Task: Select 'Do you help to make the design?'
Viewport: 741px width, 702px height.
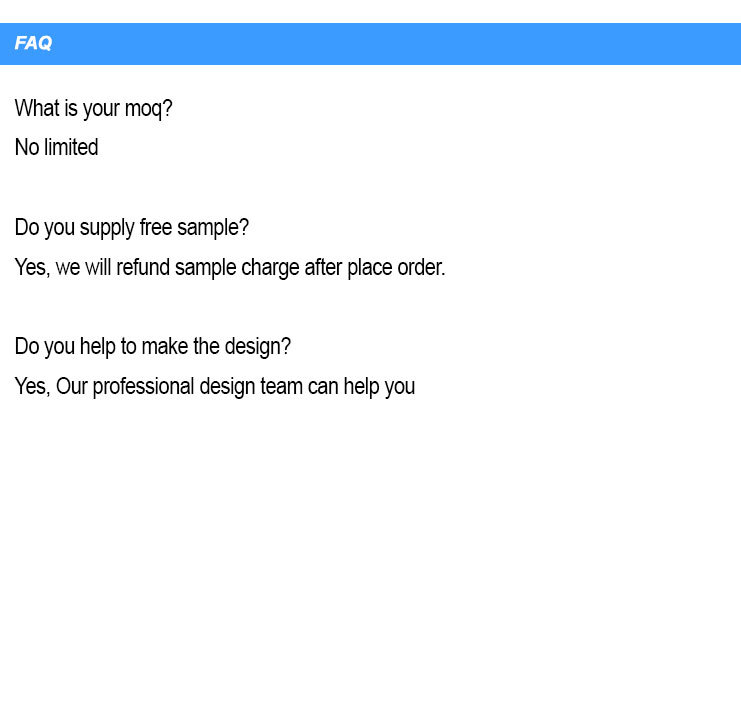Action: tap(153, 347)
